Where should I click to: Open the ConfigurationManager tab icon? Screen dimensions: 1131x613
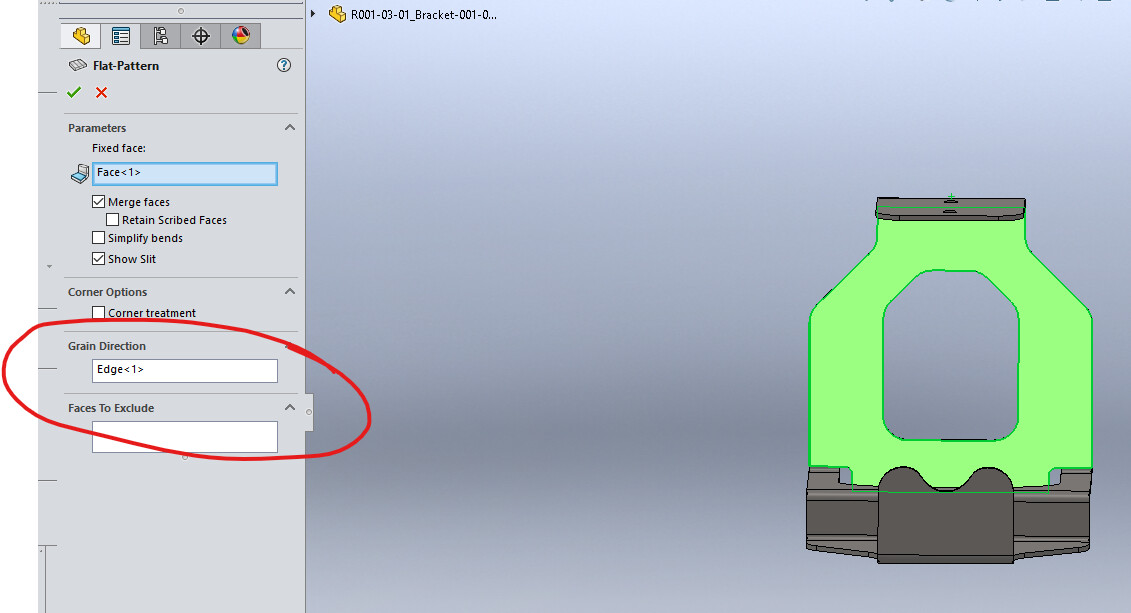coord(160,36)
